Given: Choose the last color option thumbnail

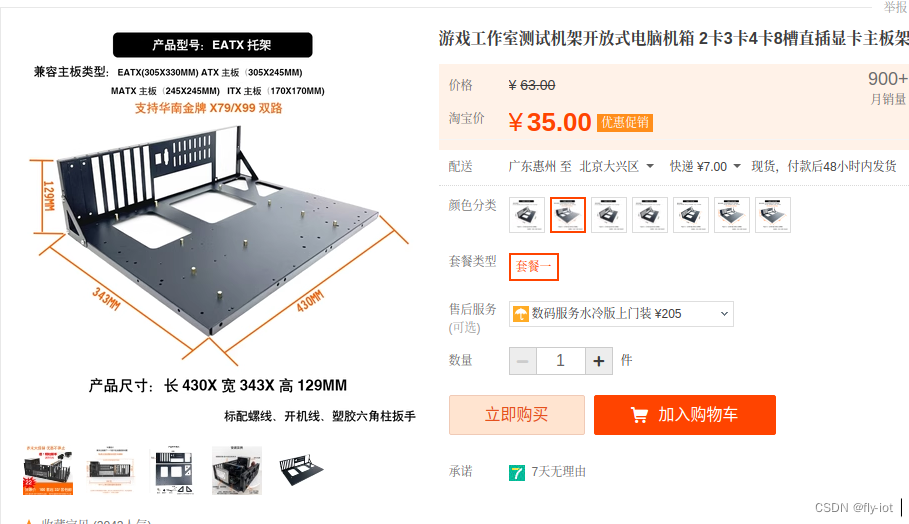Looking at the screenshot, I should [773, 215].
